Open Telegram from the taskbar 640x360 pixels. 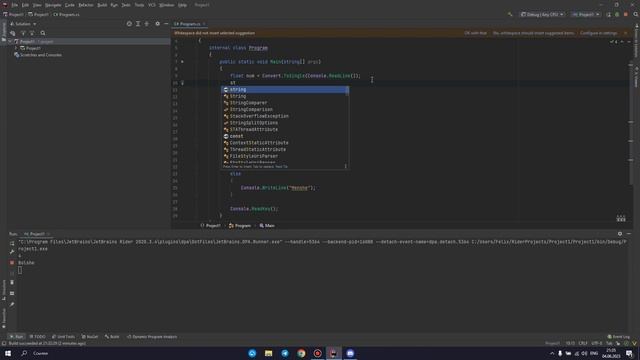(285, 353)
